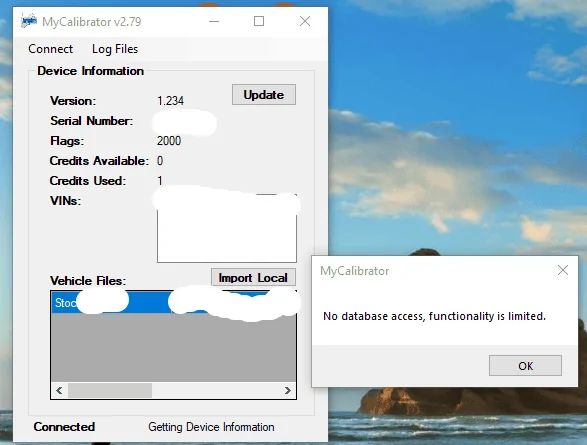The height and width of the screenshot is (445, 587).
Task: Select the highlighted Stock row in Vehicle Files
Action: pos(173,302)
